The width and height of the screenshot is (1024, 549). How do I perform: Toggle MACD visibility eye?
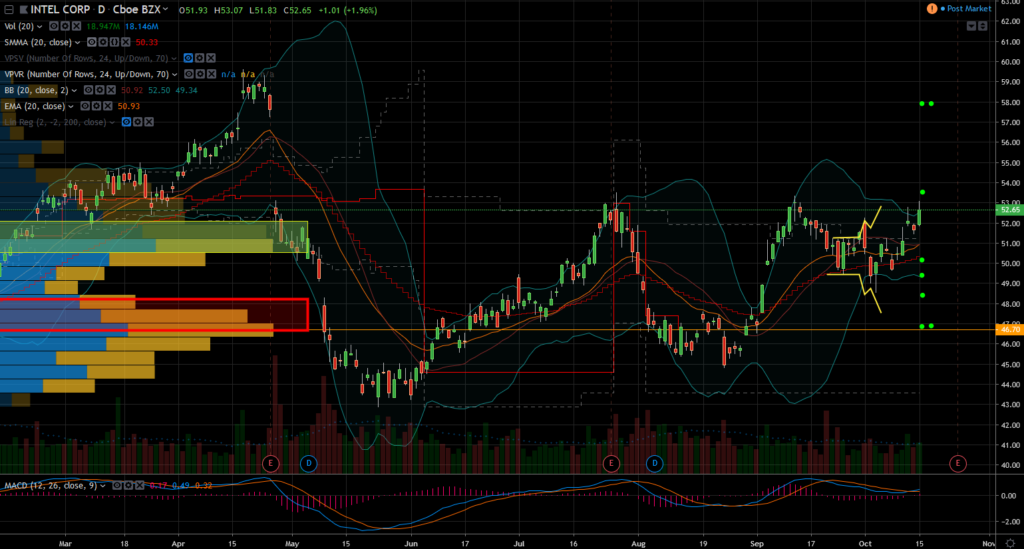click(116, 486)
